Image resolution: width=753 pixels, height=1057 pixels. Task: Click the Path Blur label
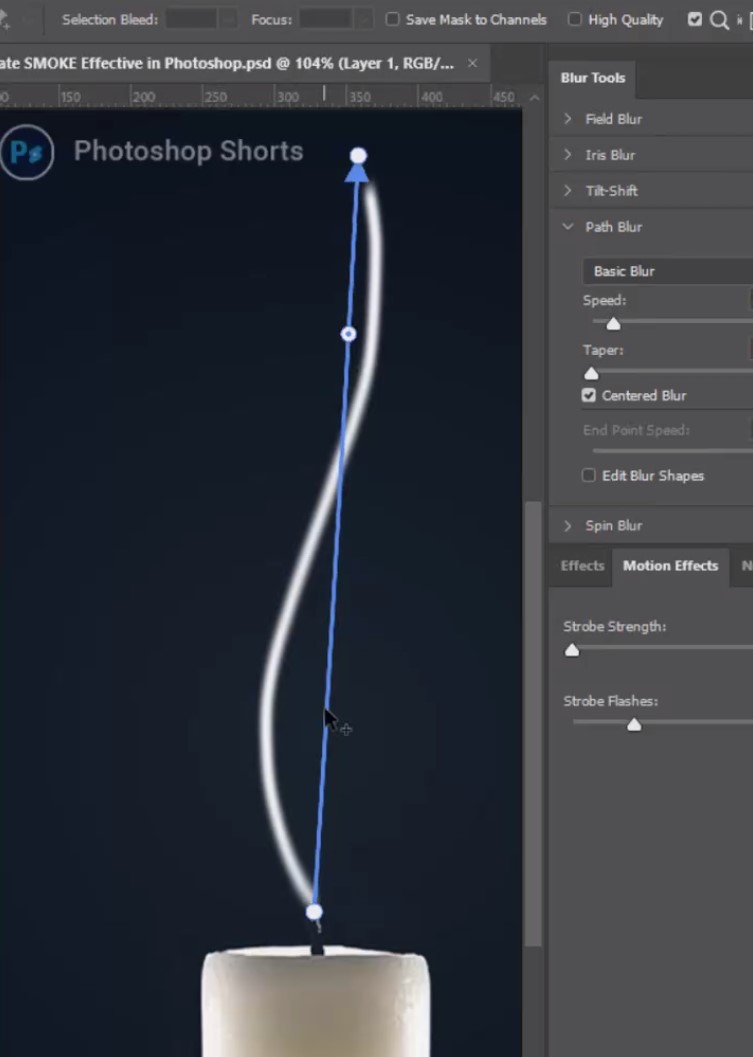click(613, 227)
